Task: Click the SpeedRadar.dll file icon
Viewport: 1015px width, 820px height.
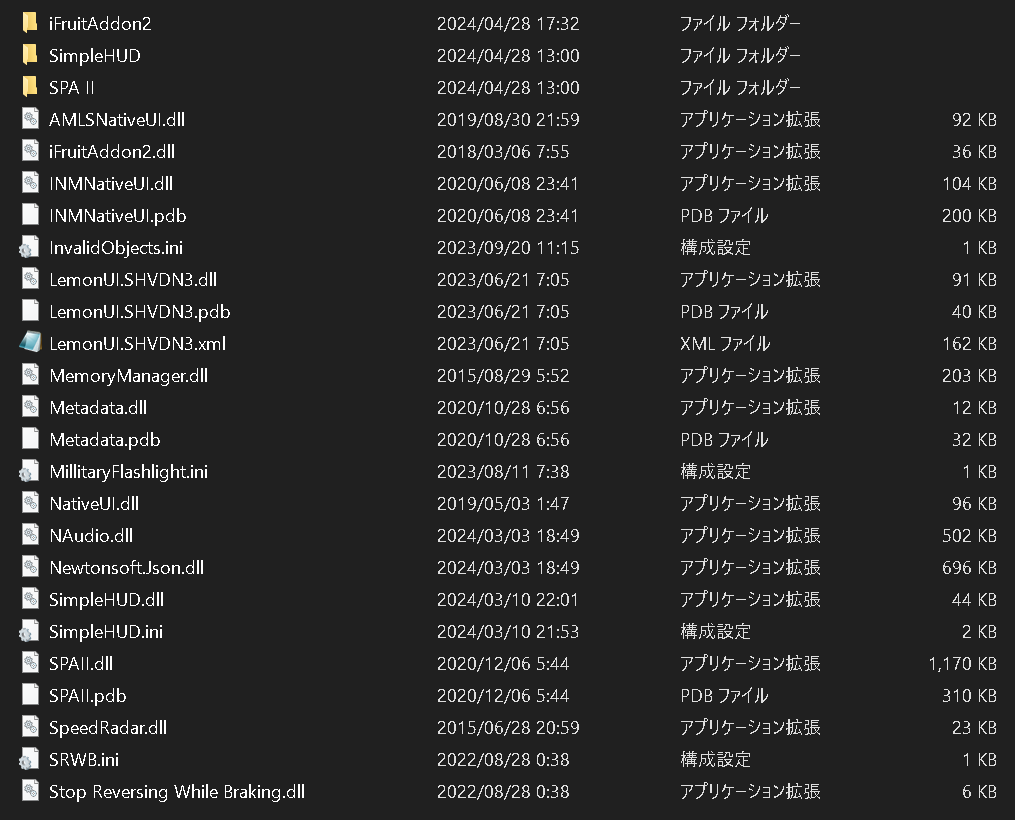Action: 30,727
